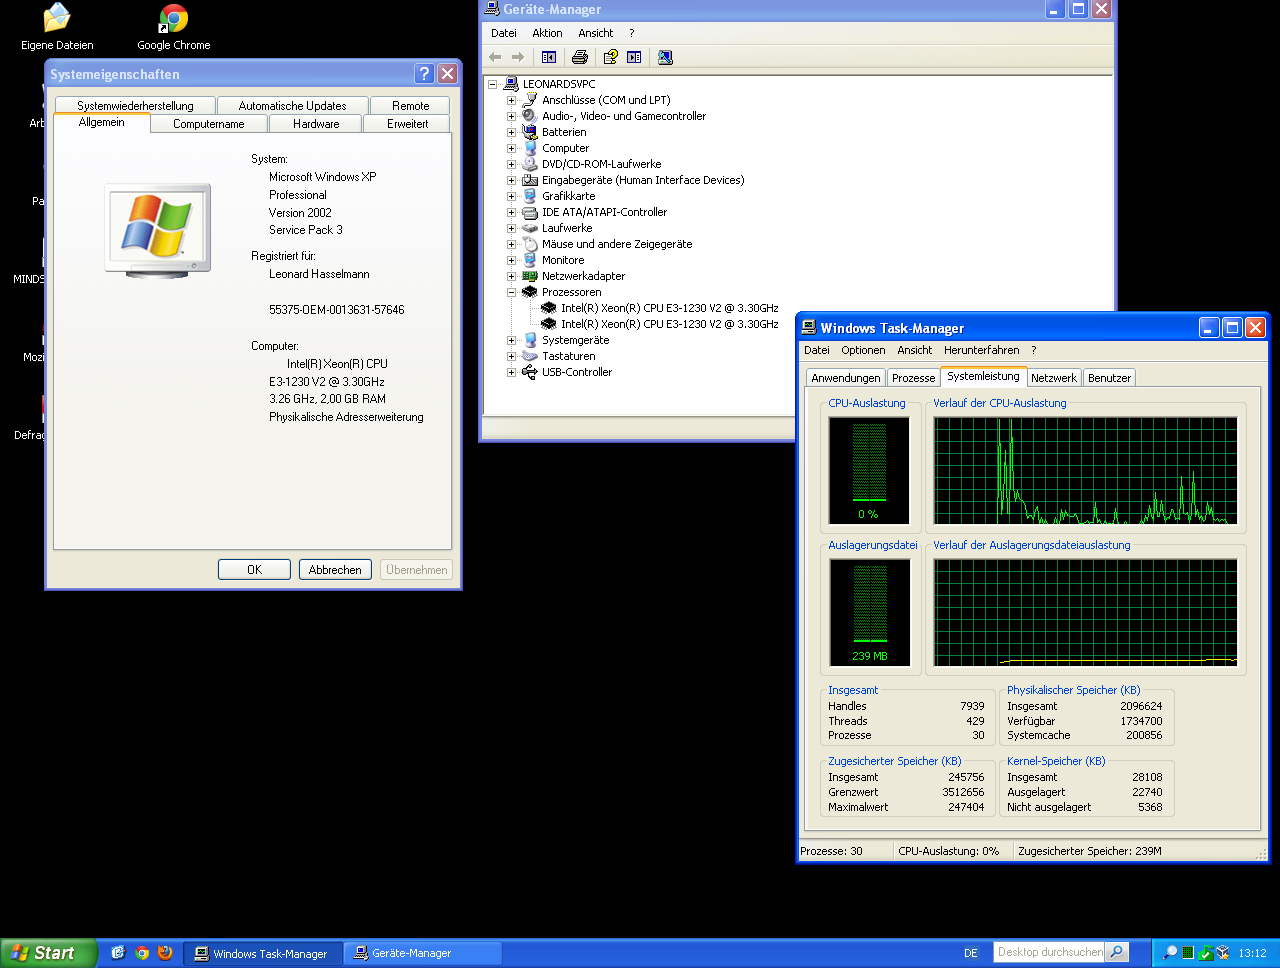Click the Windows Task-Manager taskbar button

[x=263, y=953]
